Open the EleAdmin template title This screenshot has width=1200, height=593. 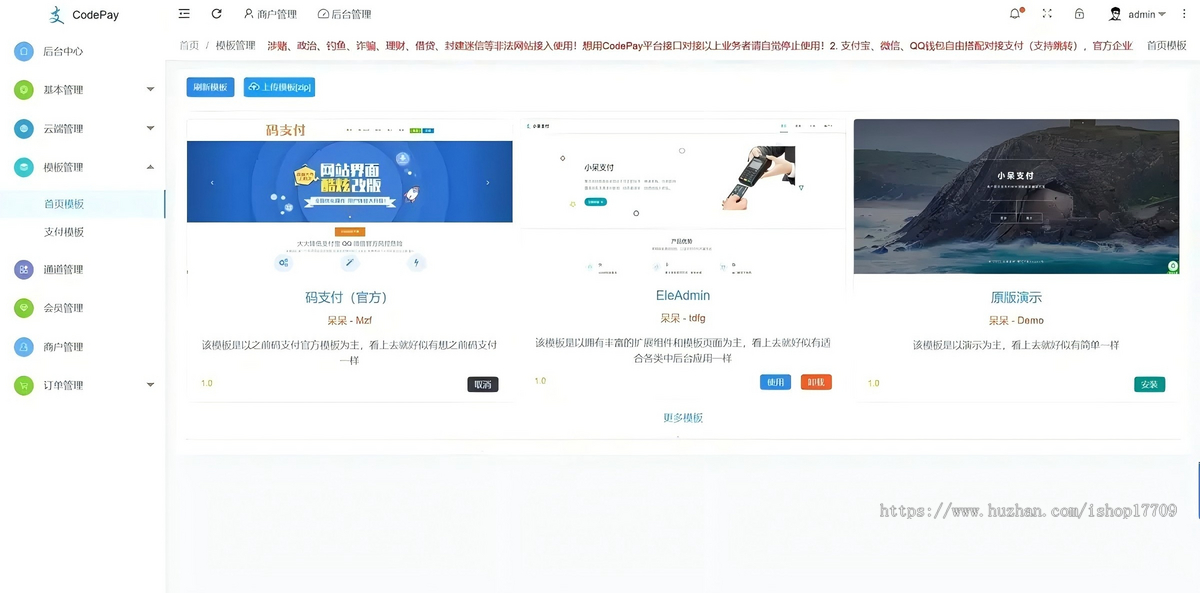[x=683, y=295]
